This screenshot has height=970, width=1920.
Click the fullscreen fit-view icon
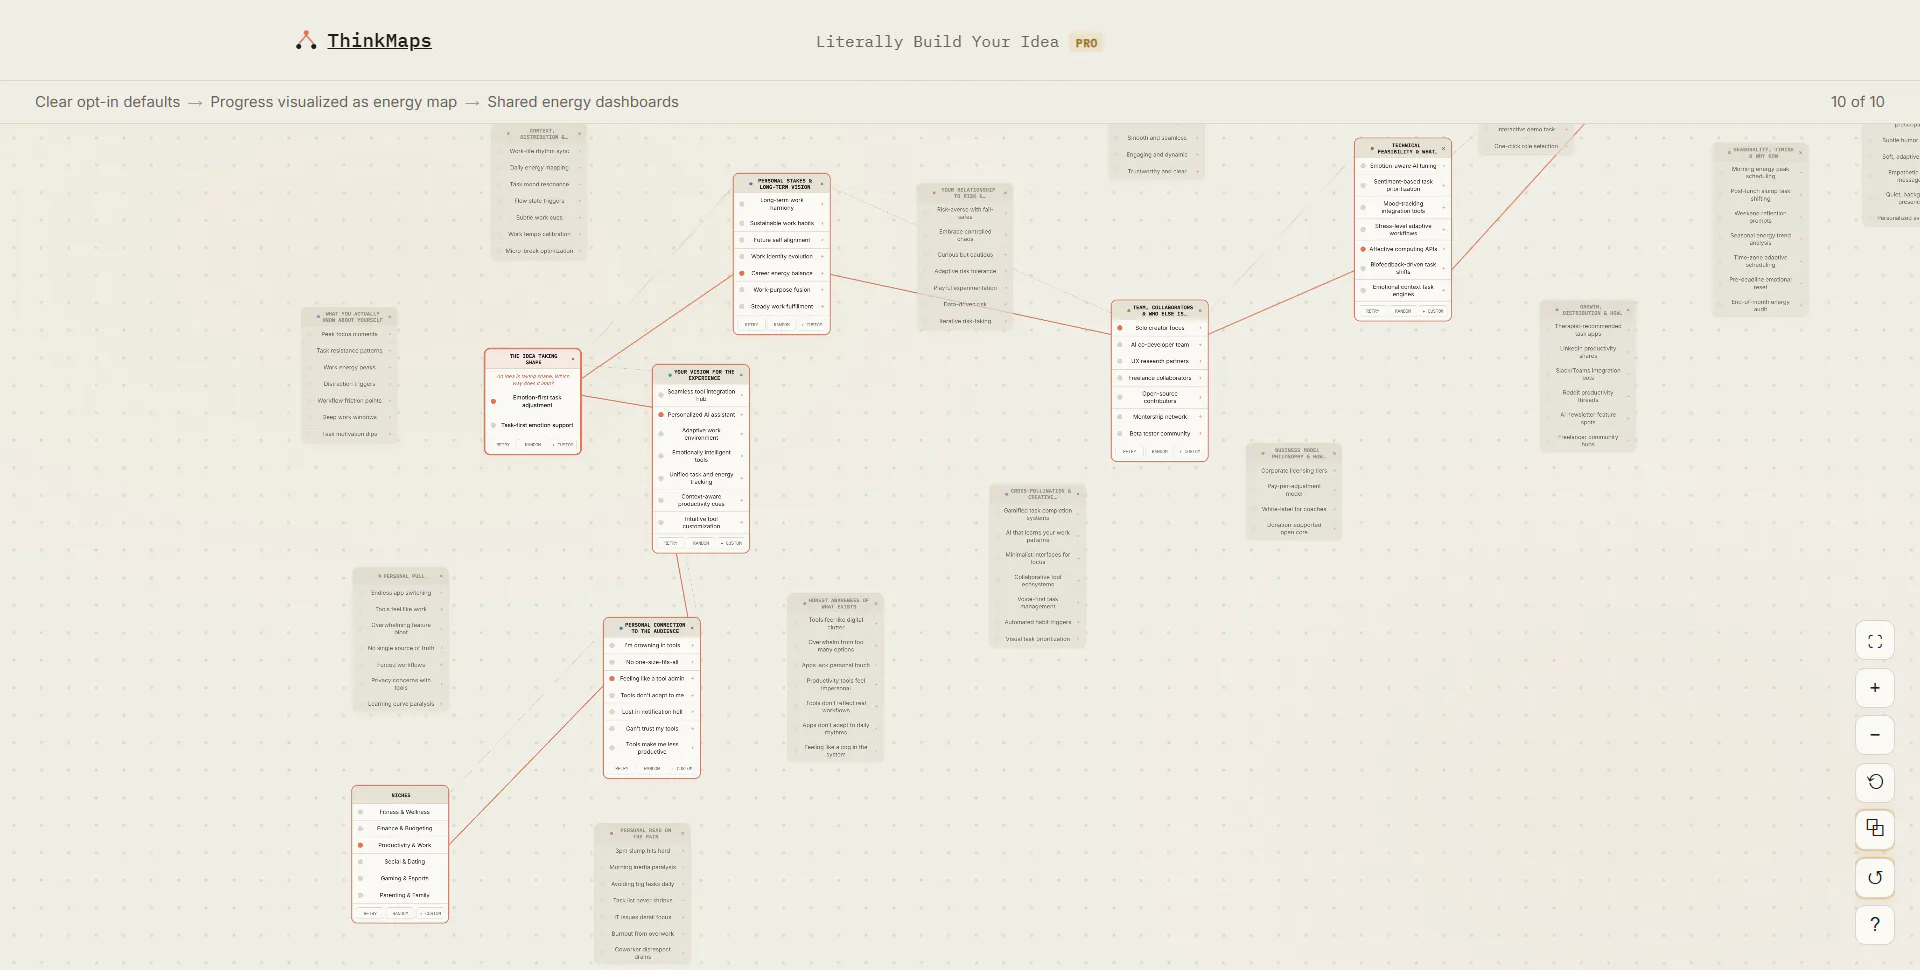coord(1875,642)
